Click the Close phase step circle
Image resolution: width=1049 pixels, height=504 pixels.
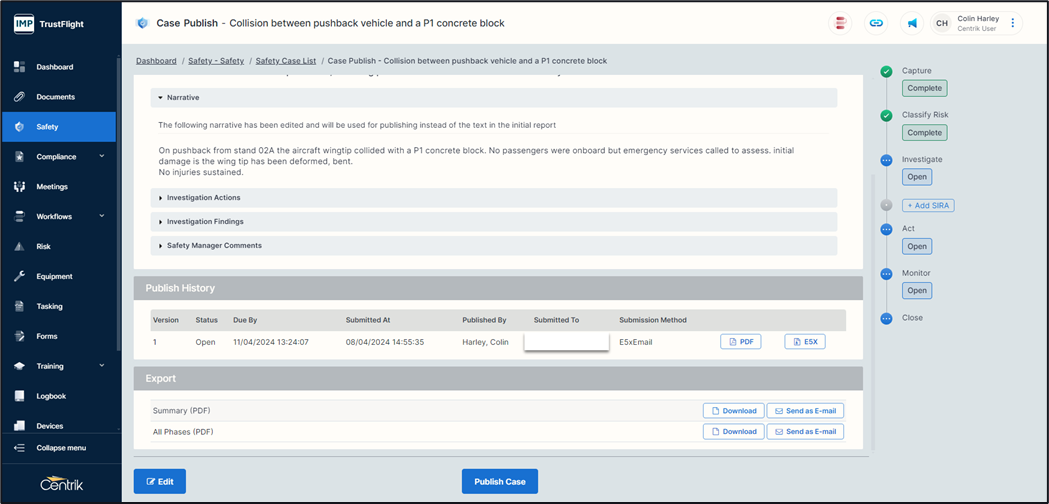tap(886, 318)
